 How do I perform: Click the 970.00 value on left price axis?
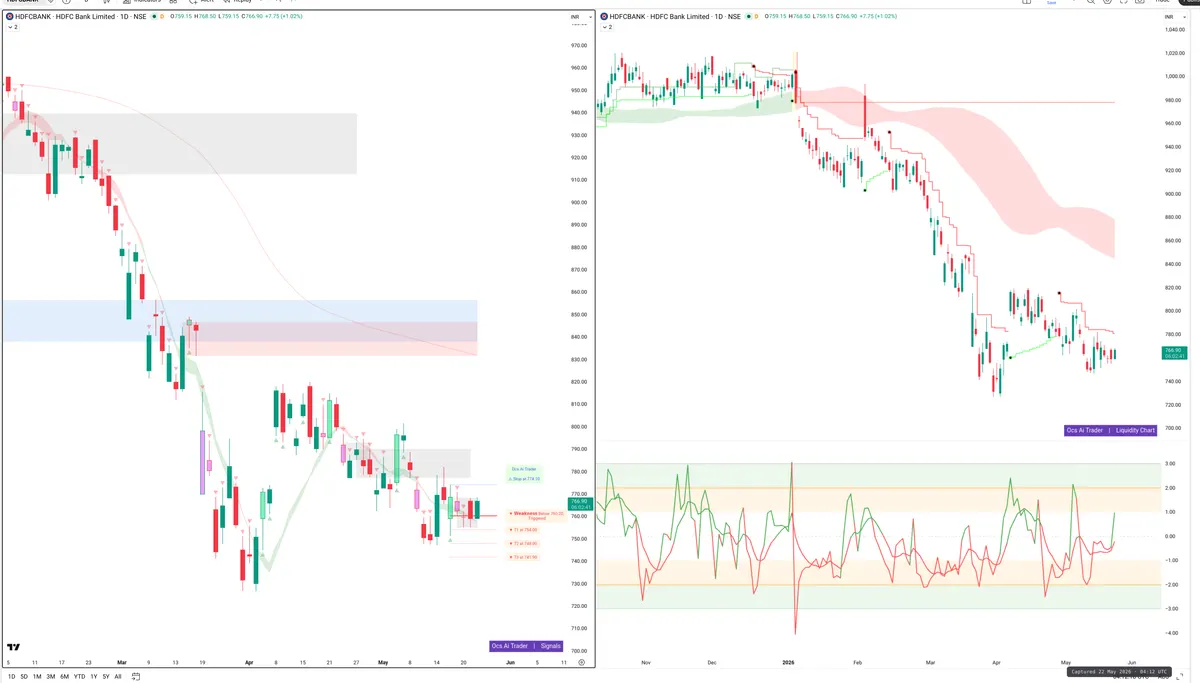579,46
